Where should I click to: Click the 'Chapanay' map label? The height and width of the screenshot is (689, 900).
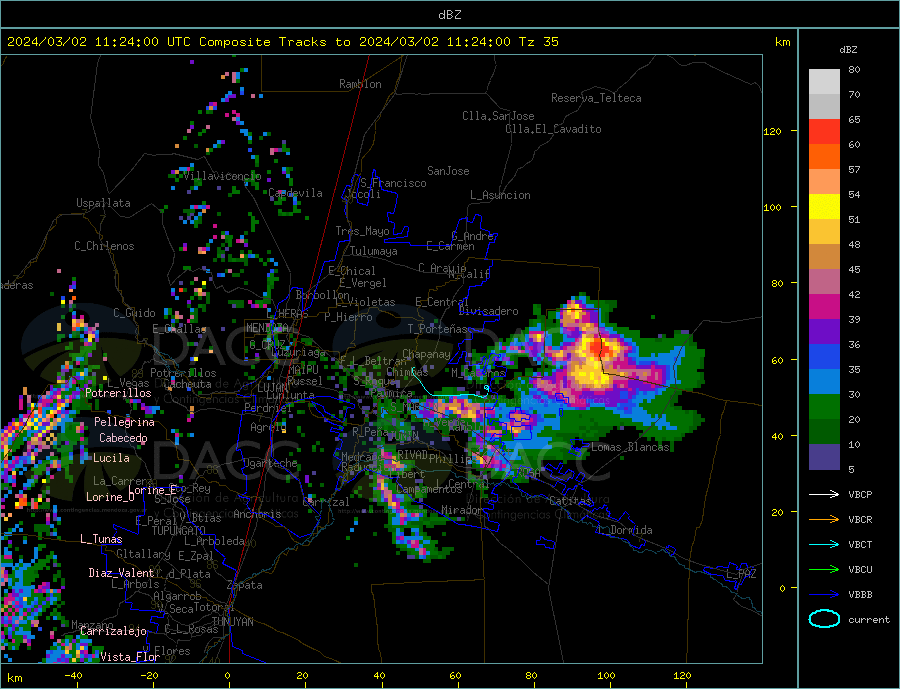click(426, 354)
